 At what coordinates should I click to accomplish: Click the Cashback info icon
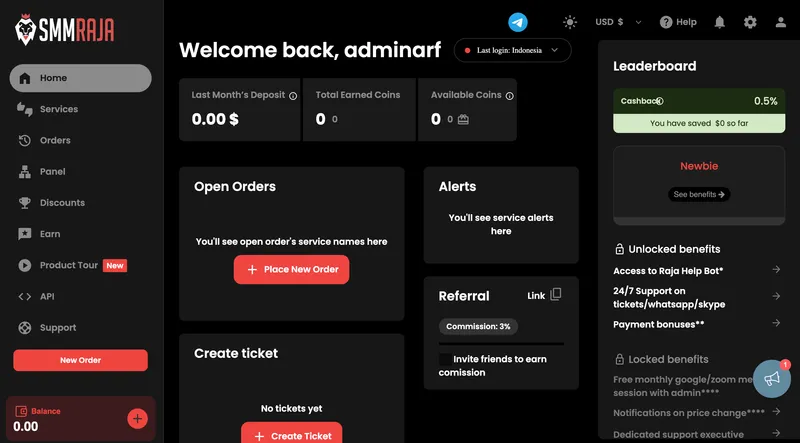coord(659,101)
